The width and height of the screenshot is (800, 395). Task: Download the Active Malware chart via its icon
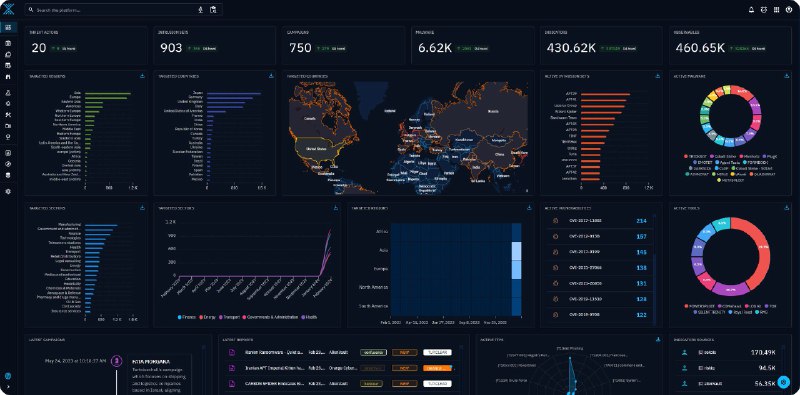coord(786,76)
